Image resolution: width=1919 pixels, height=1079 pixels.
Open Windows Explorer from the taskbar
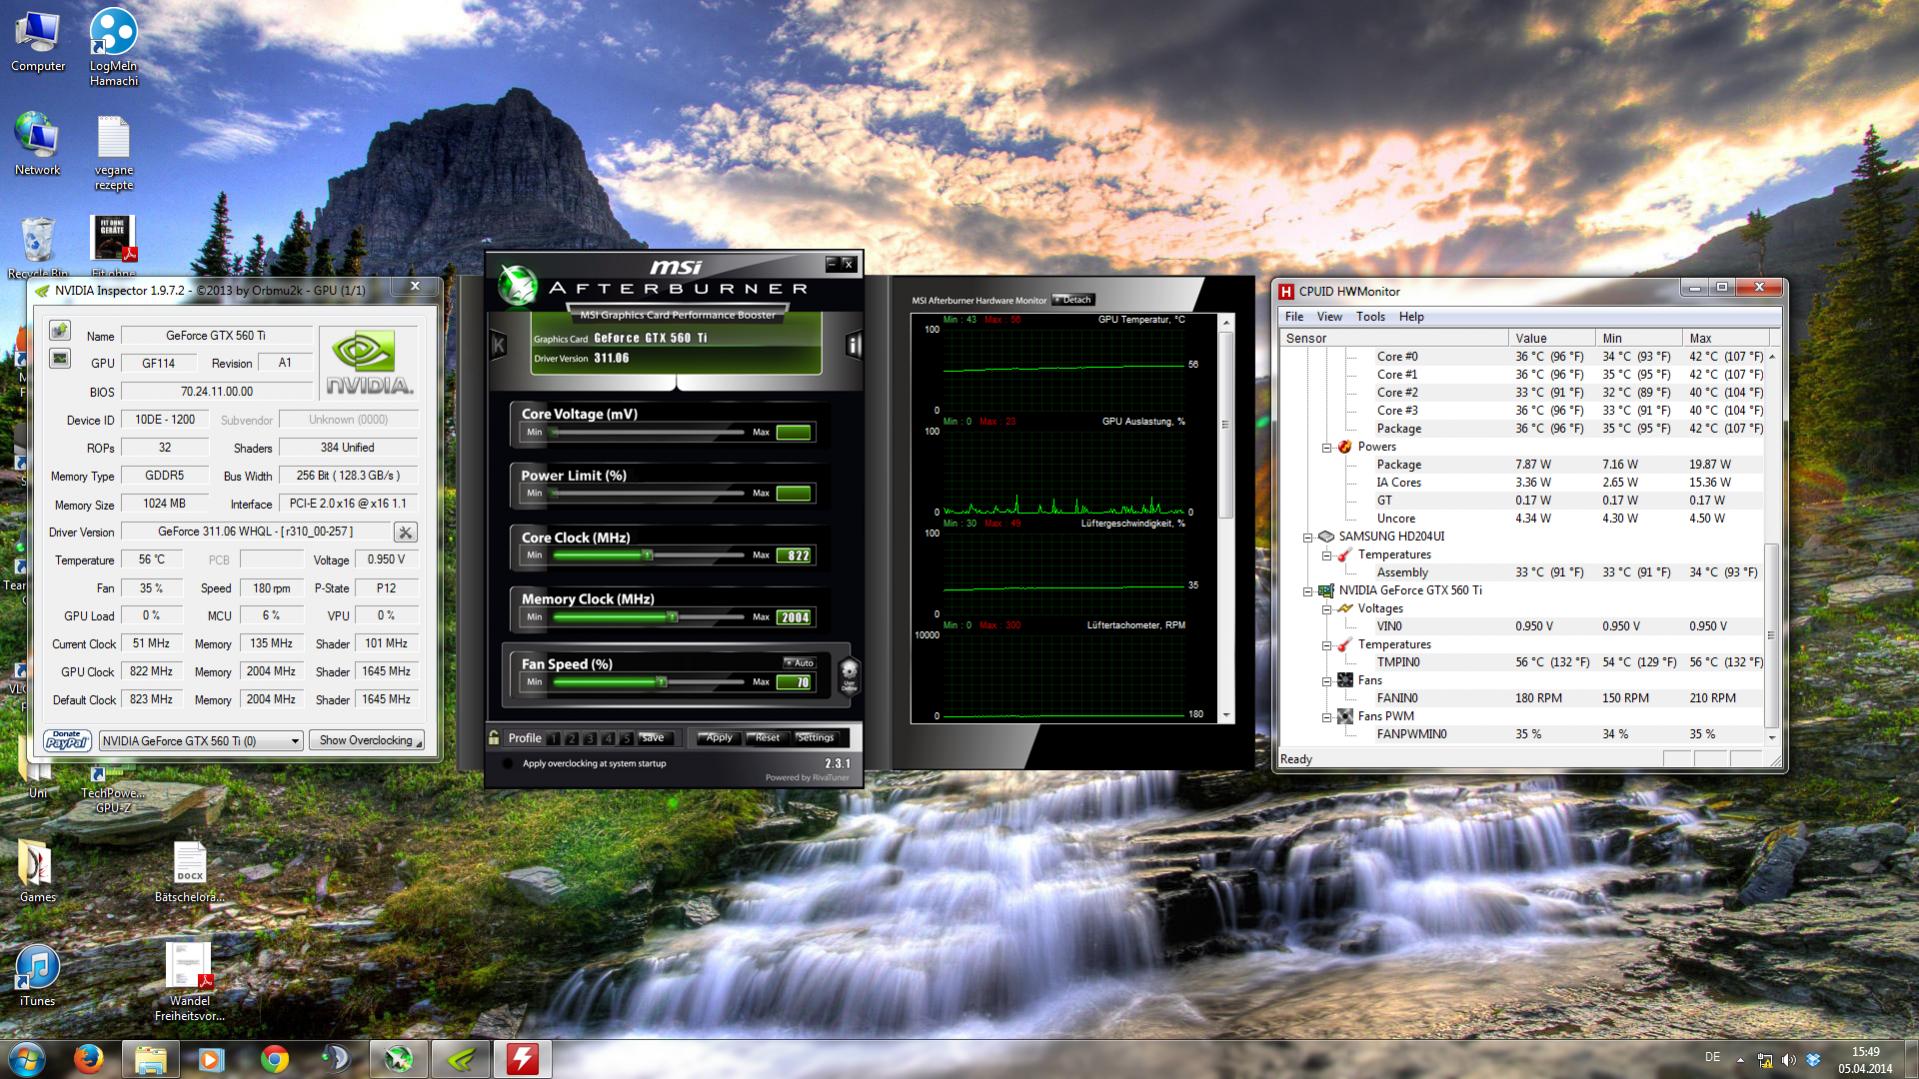coord(150,1058)
